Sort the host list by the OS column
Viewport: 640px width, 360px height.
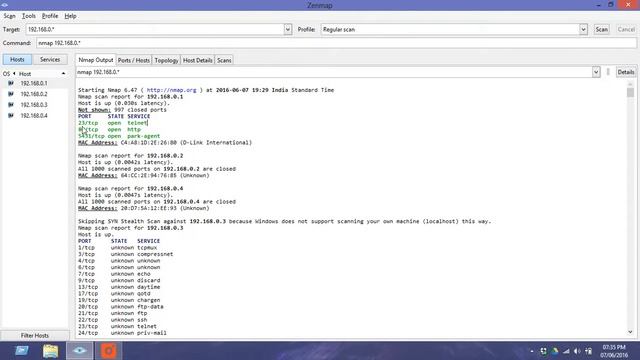point(6,74)
